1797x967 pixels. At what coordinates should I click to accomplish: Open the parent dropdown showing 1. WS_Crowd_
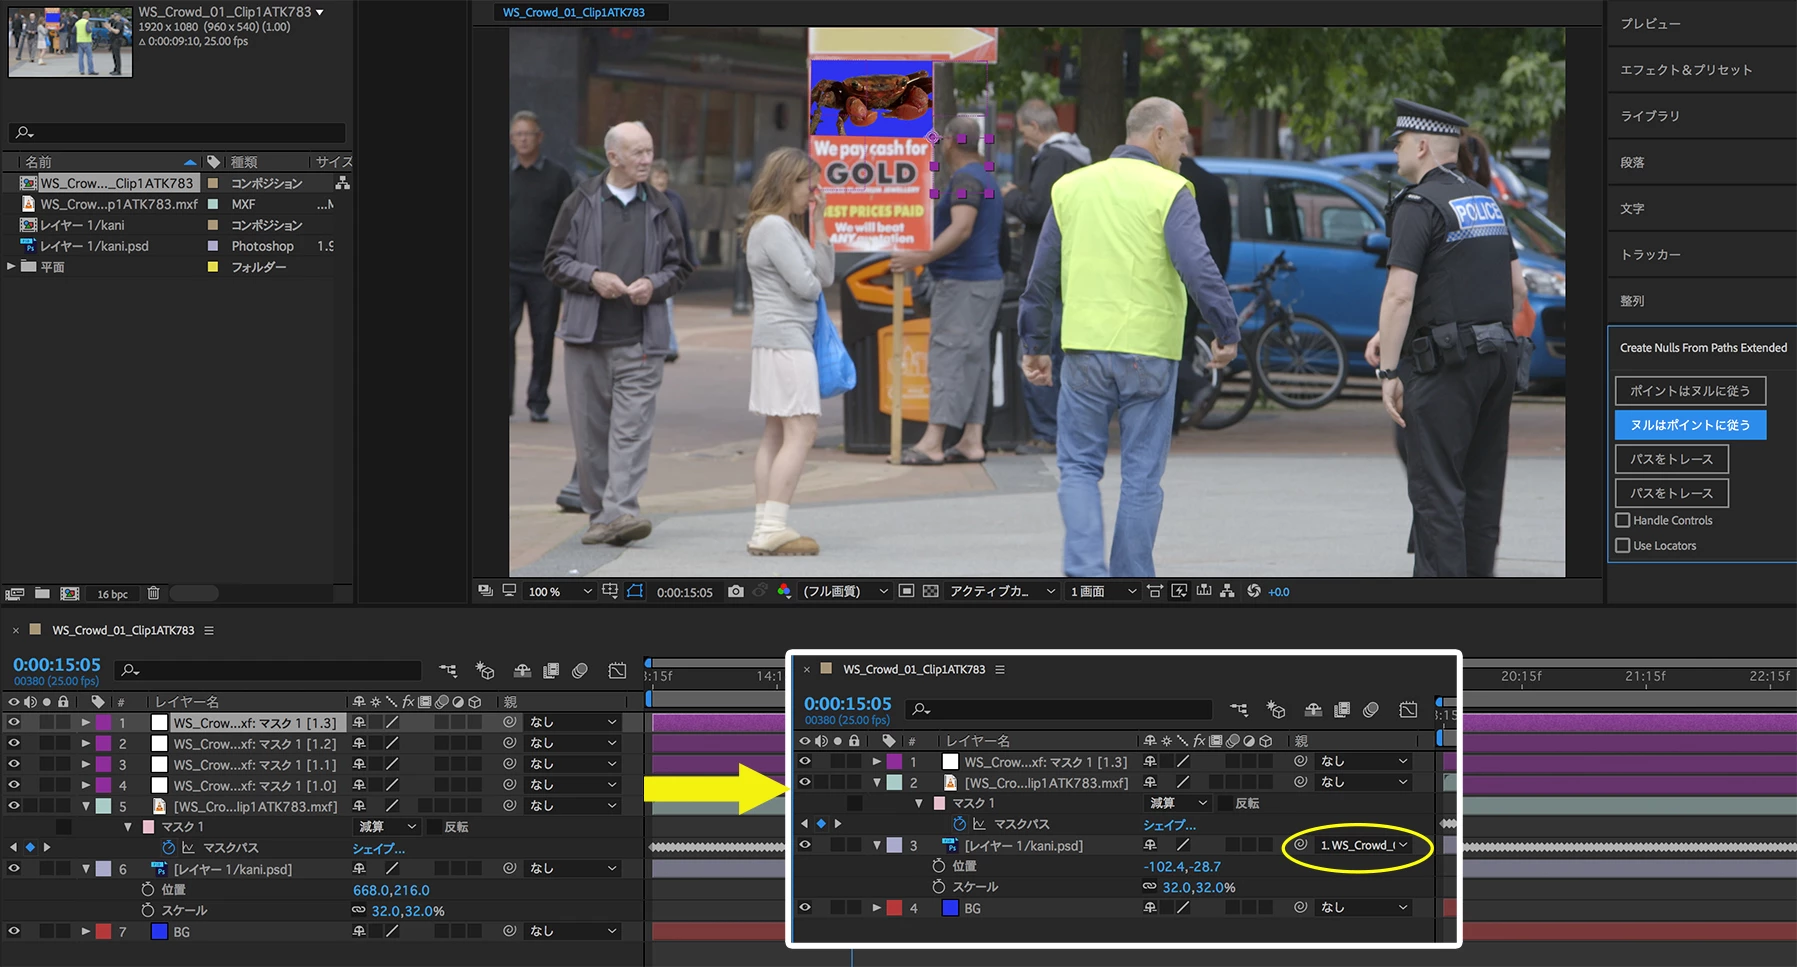pos(1364,845)
